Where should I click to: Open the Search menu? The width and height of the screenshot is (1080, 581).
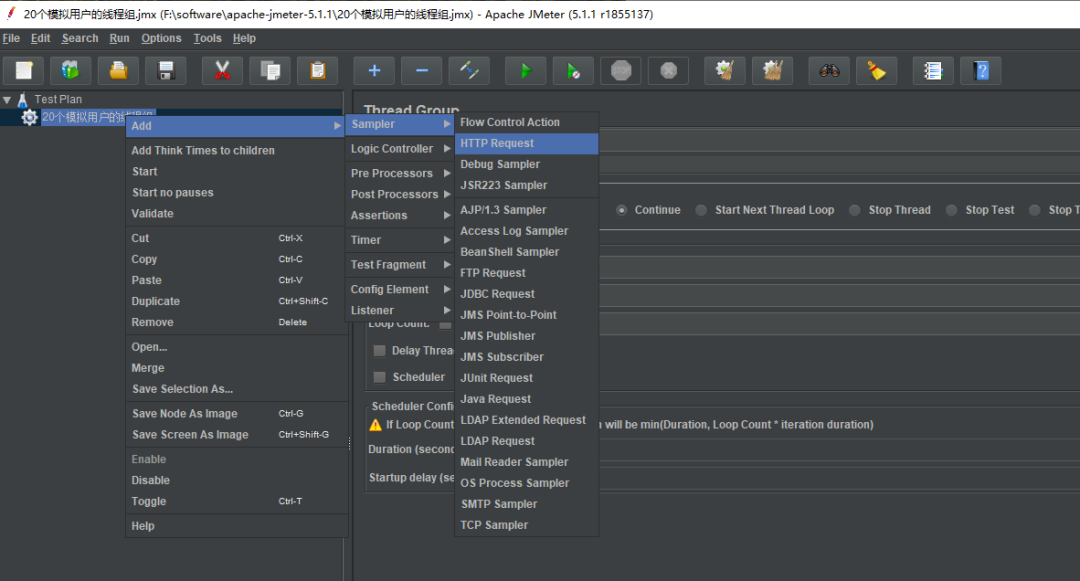pyautogui.click(x=80, y=39)
